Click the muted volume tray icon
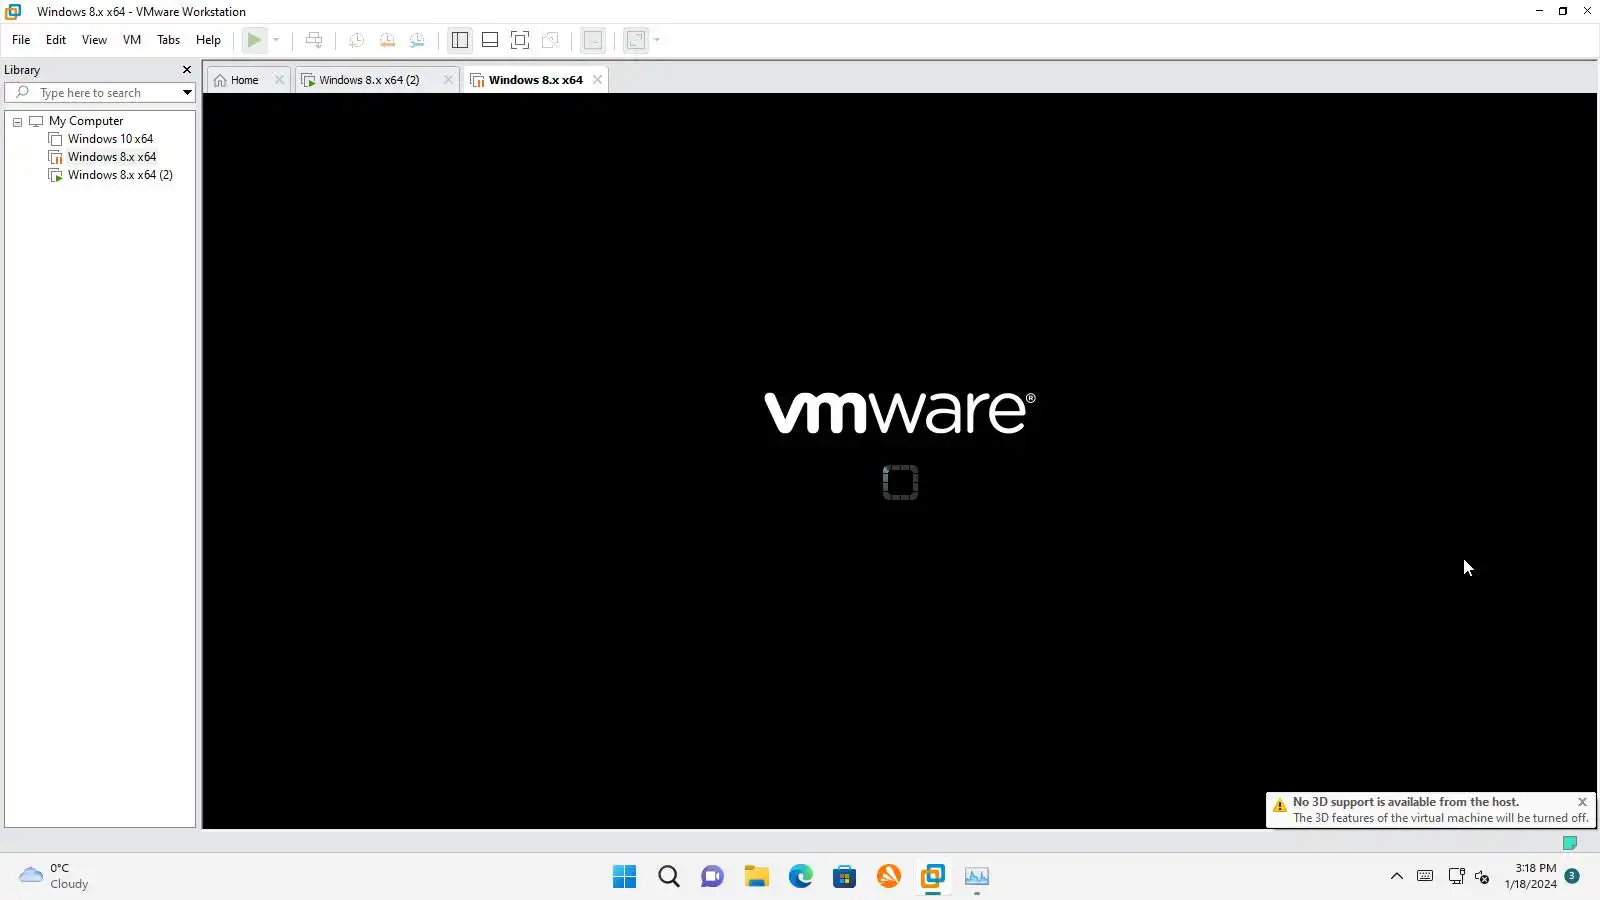1600x900 pixels. click(x=1482, y=877)
